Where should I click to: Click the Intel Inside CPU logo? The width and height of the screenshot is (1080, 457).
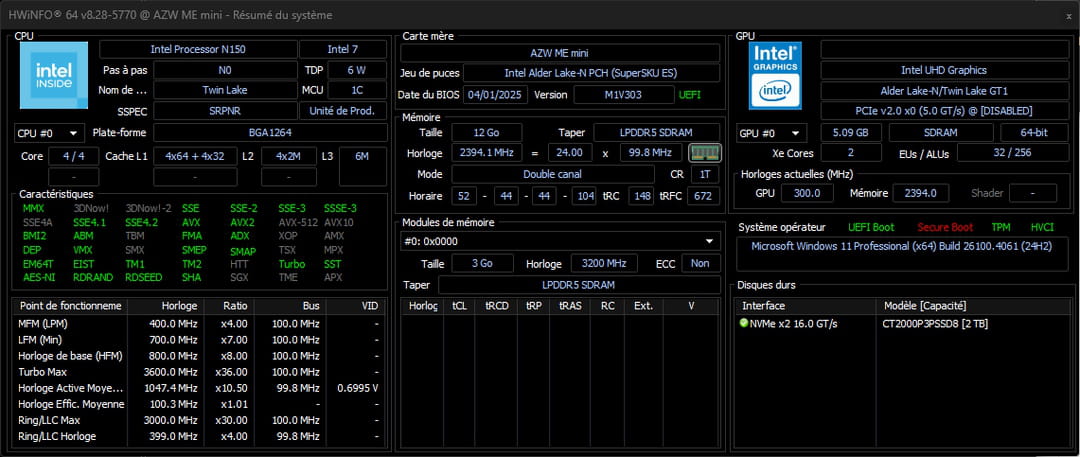54,75
